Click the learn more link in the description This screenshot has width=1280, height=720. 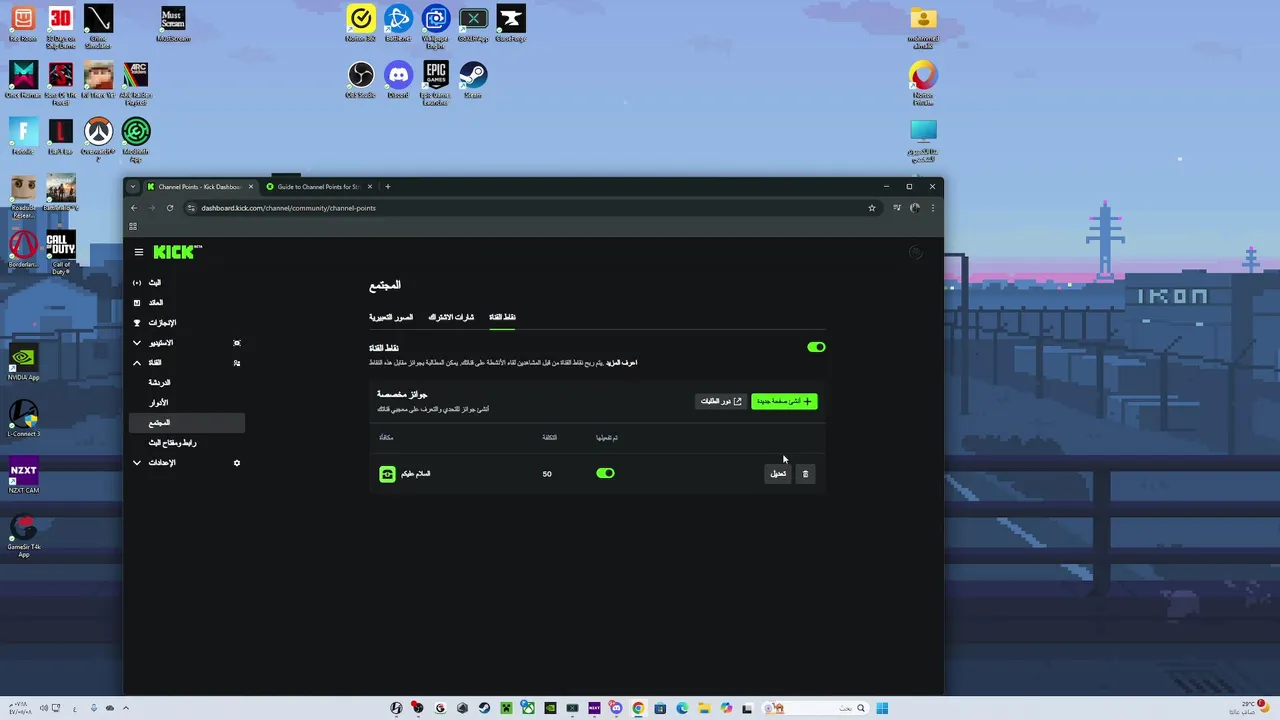(x=621, y=362)
